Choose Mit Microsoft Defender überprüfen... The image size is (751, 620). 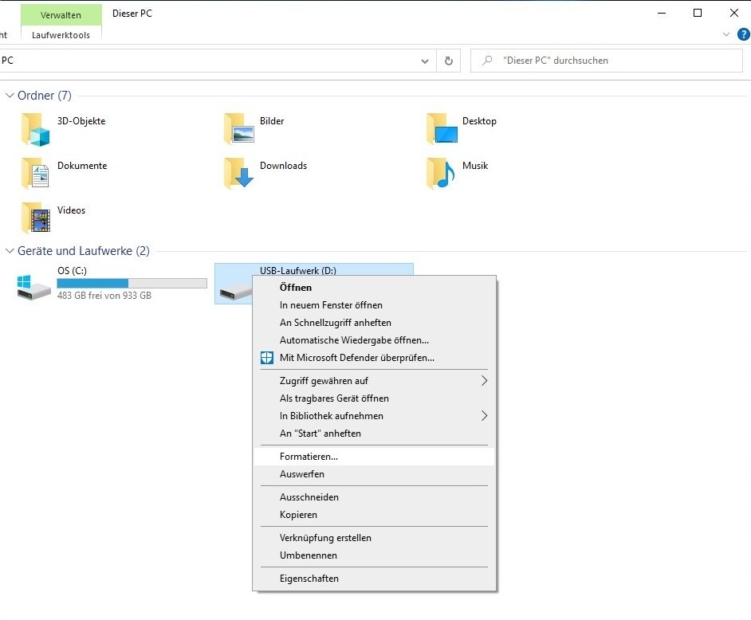(374, 358)
